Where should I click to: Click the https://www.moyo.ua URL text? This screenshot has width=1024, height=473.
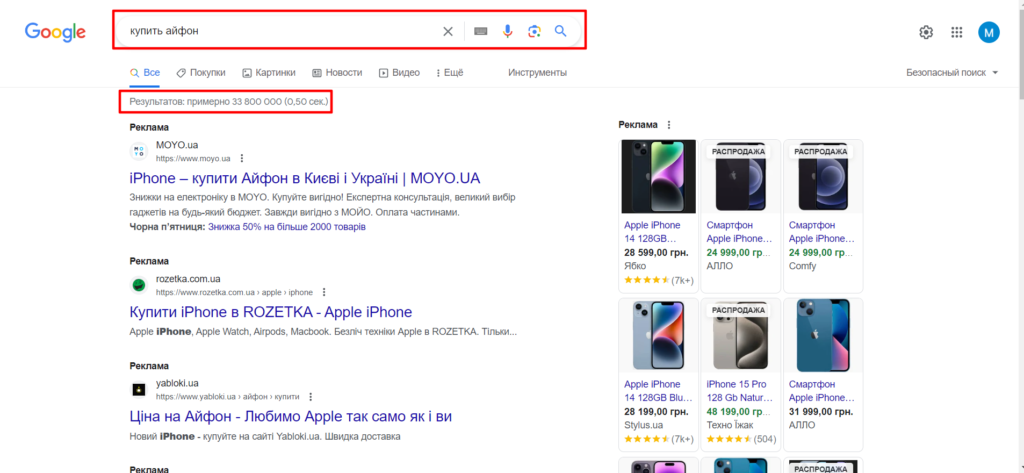[193, 159]
